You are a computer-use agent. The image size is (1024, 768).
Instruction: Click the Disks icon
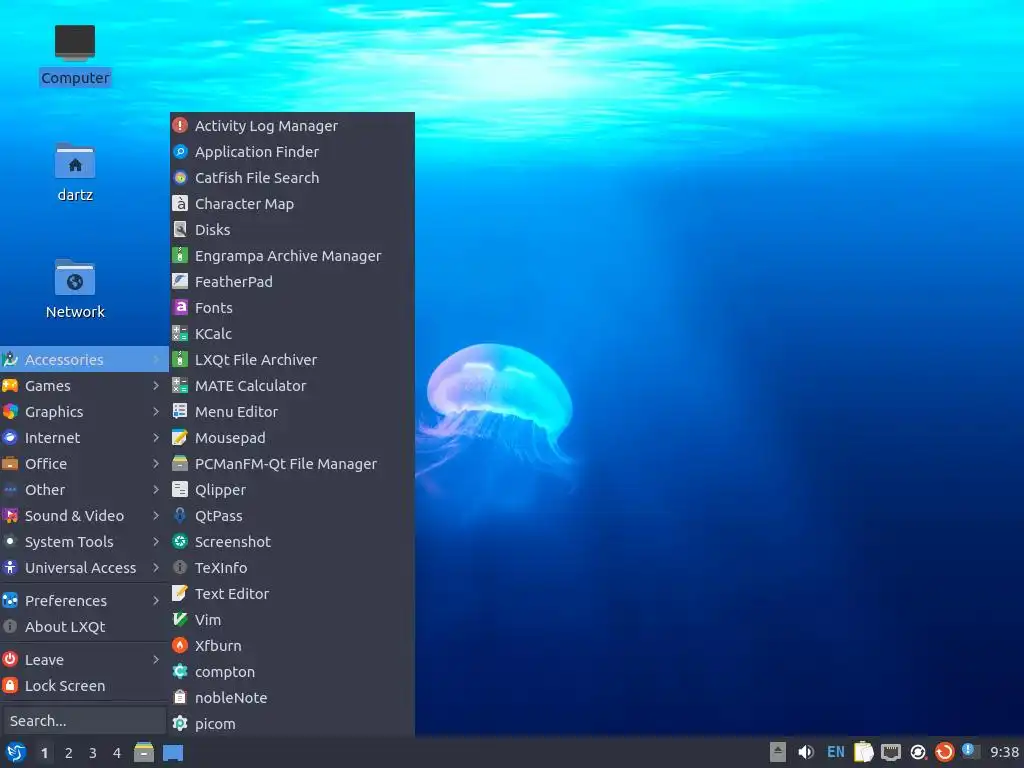pos(180,230)
